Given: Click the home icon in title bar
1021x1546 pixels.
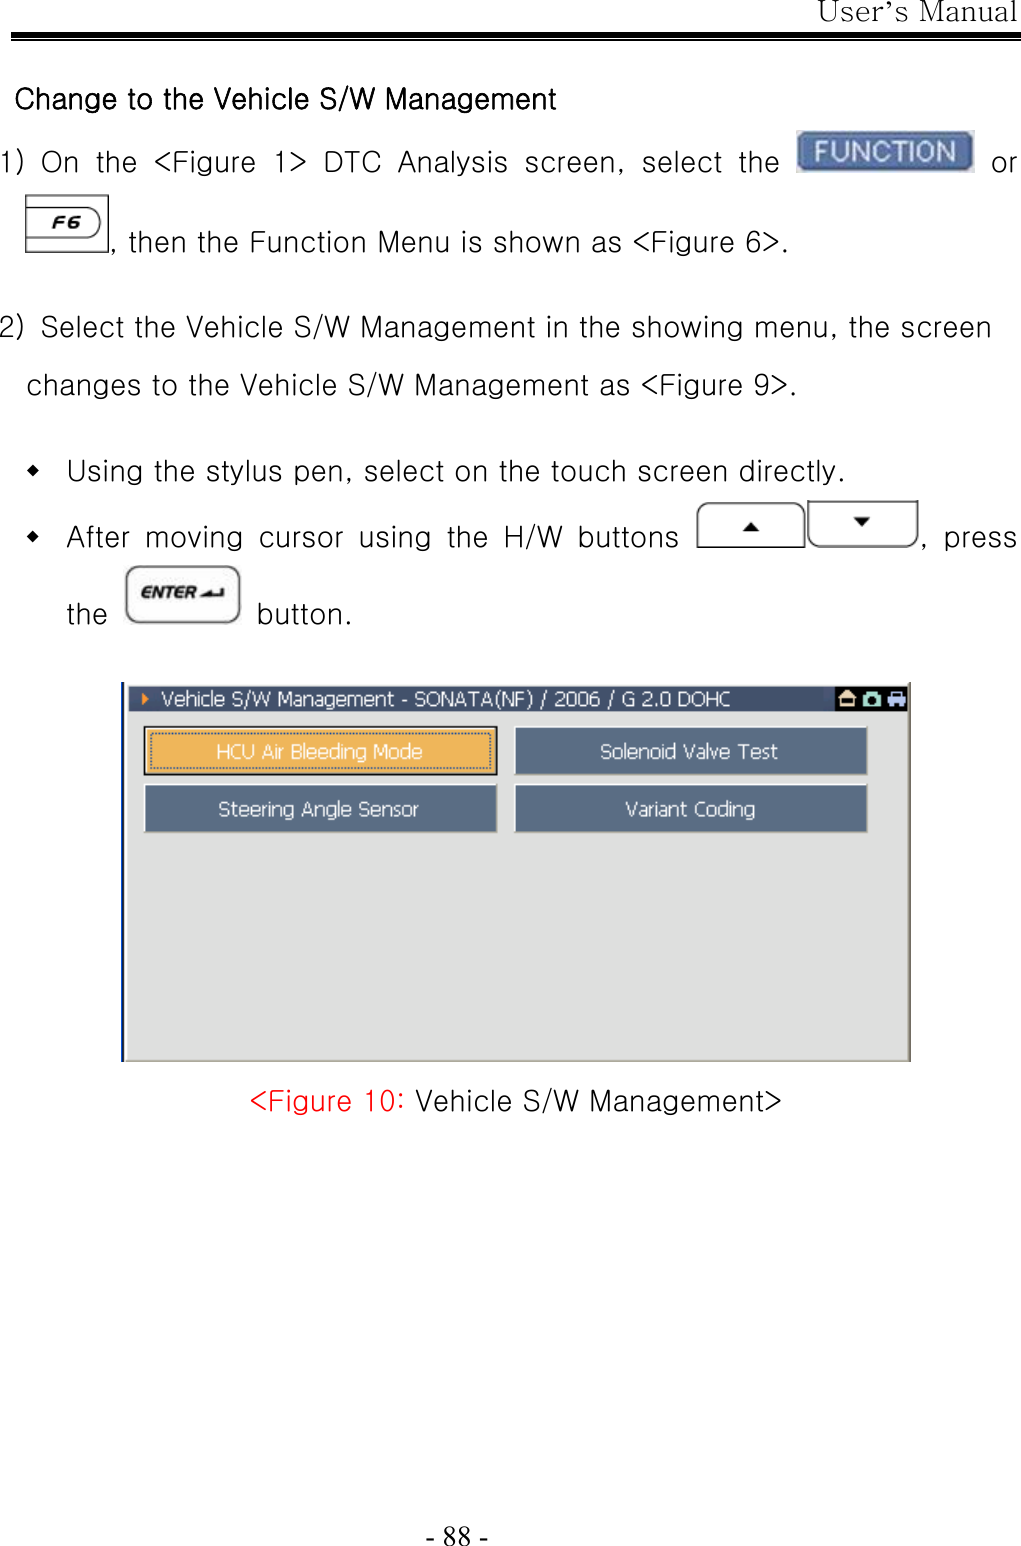Looking at the screenshot, I should coord(848,699).
